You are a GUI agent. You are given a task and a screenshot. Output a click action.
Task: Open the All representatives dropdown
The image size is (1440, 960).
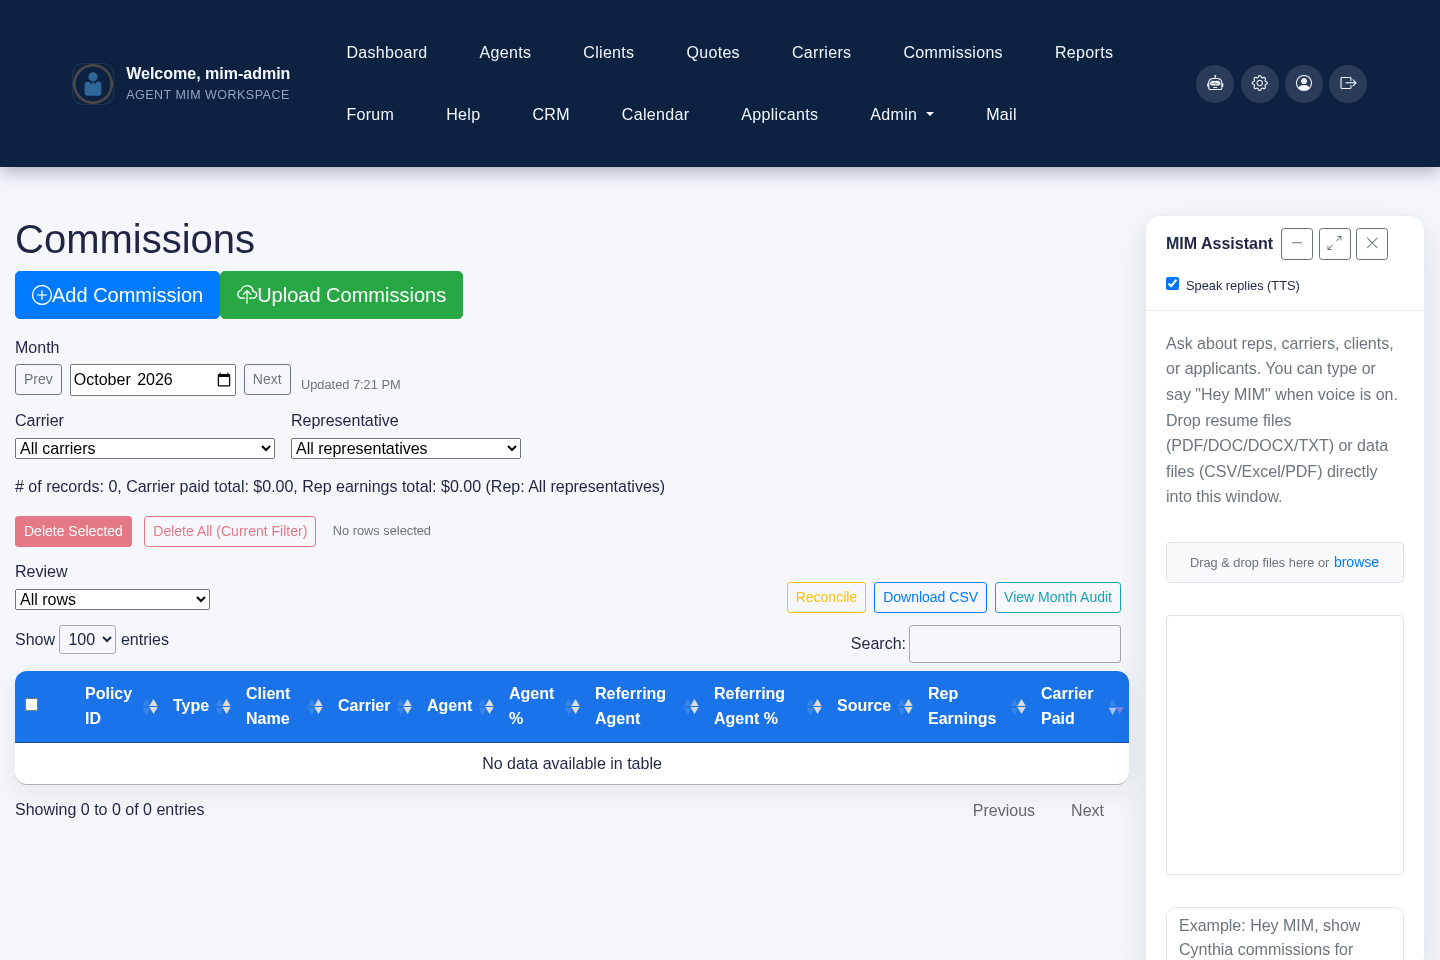(406, 449)
